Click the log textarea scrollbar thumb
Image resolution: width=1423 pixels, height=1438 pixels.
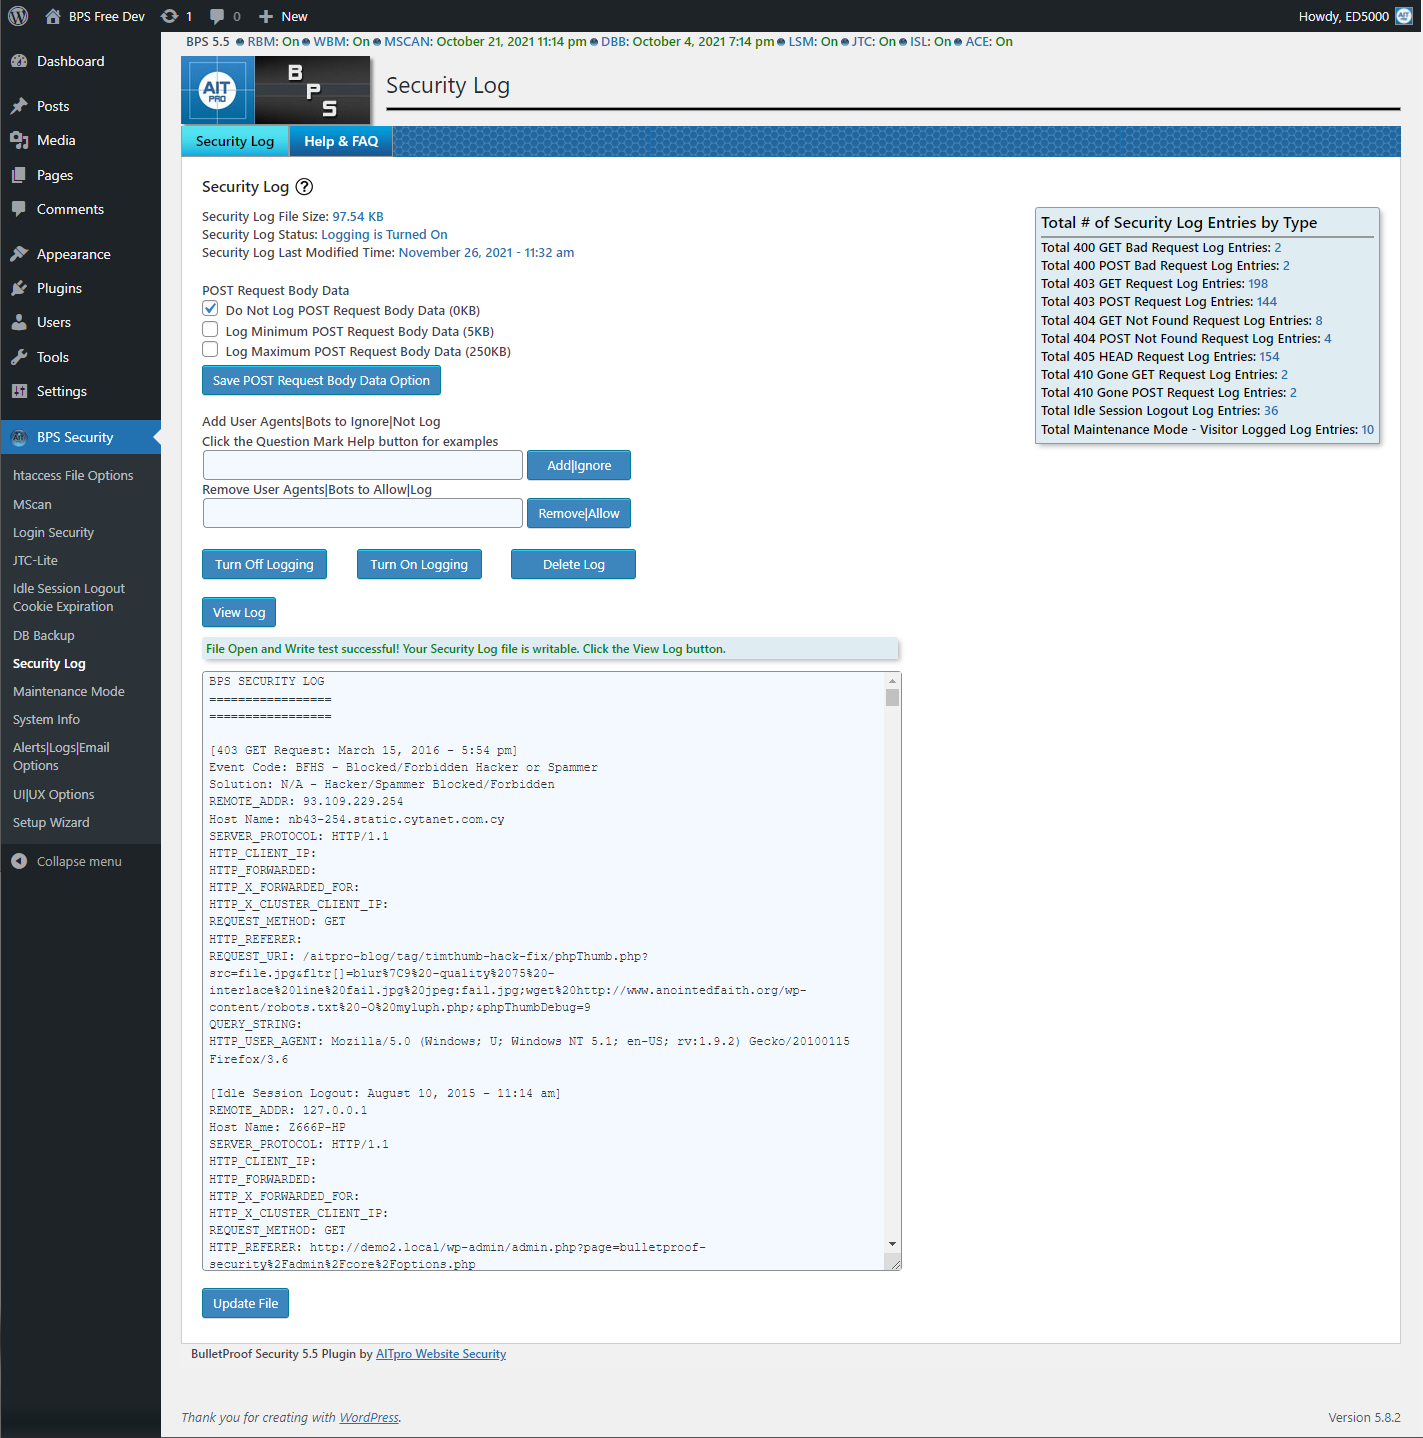click(x=892, y=697)
